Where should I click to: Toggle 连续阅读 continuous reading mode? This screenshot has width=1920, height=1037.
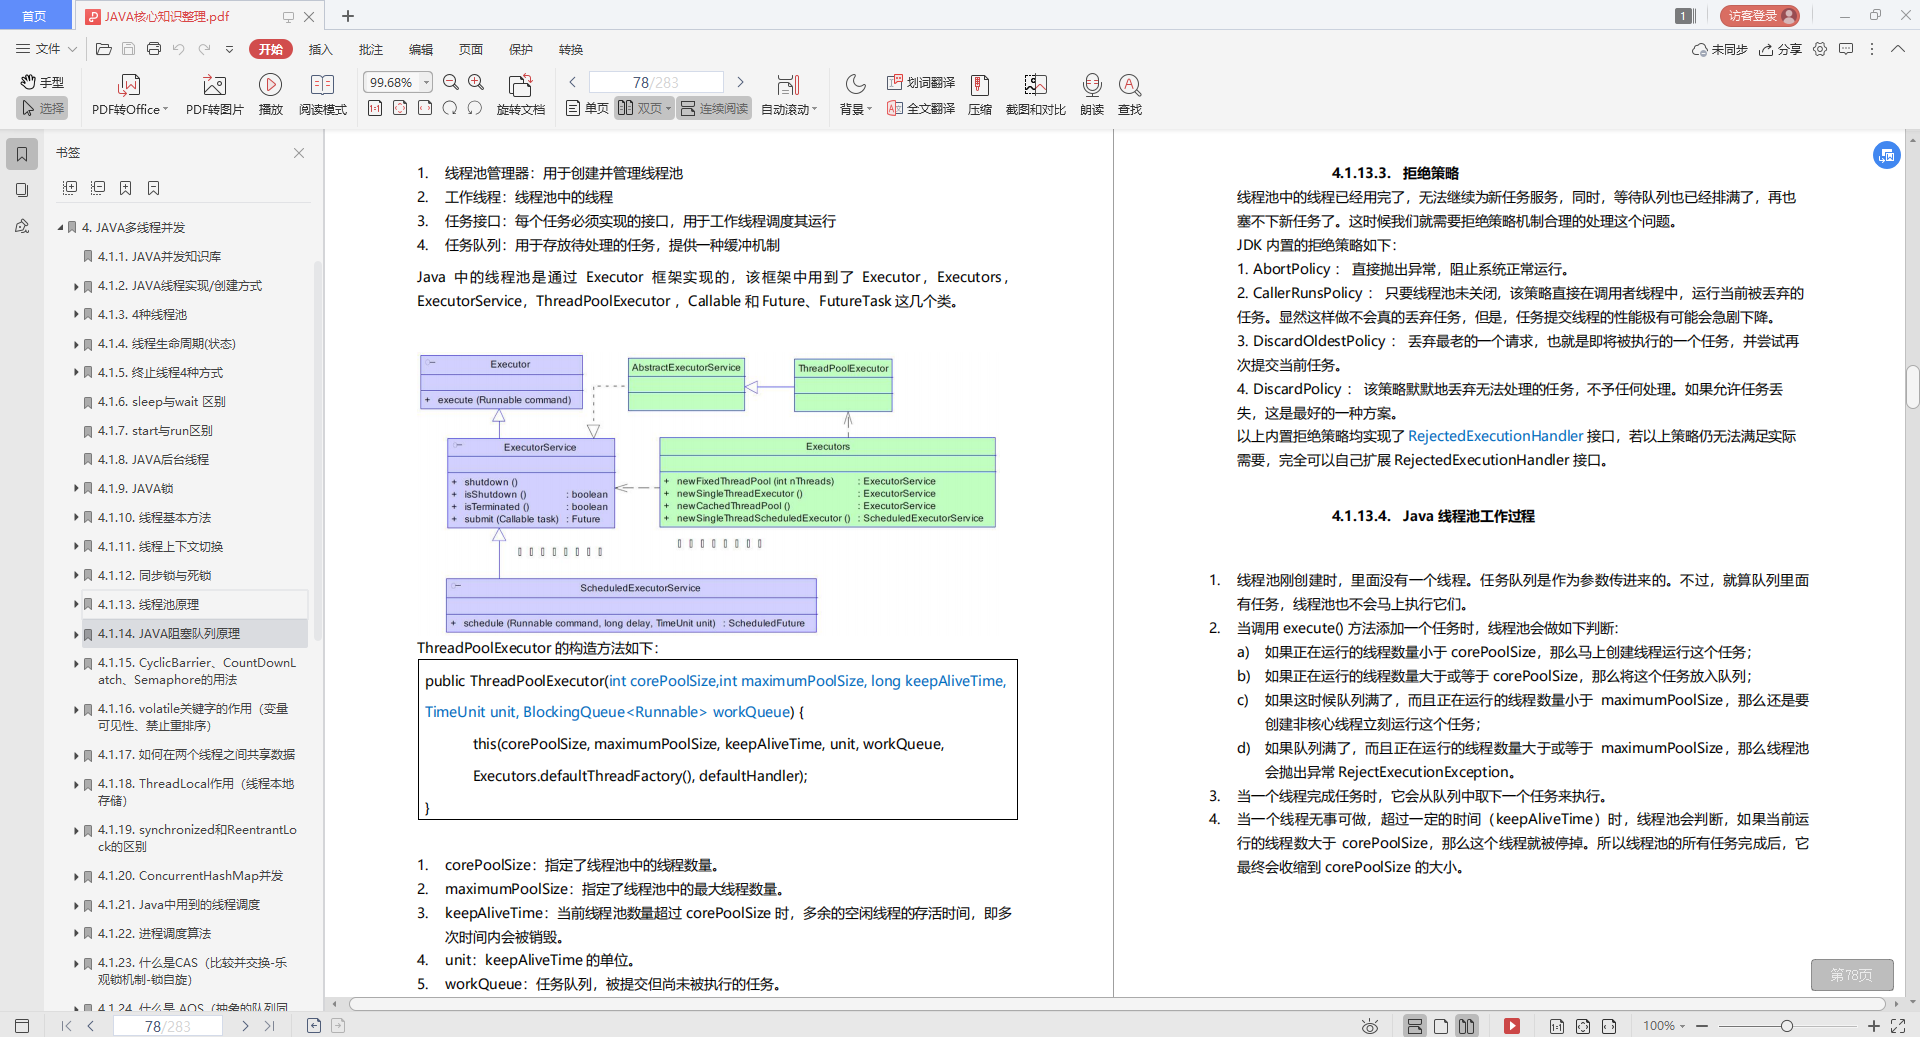714,108
